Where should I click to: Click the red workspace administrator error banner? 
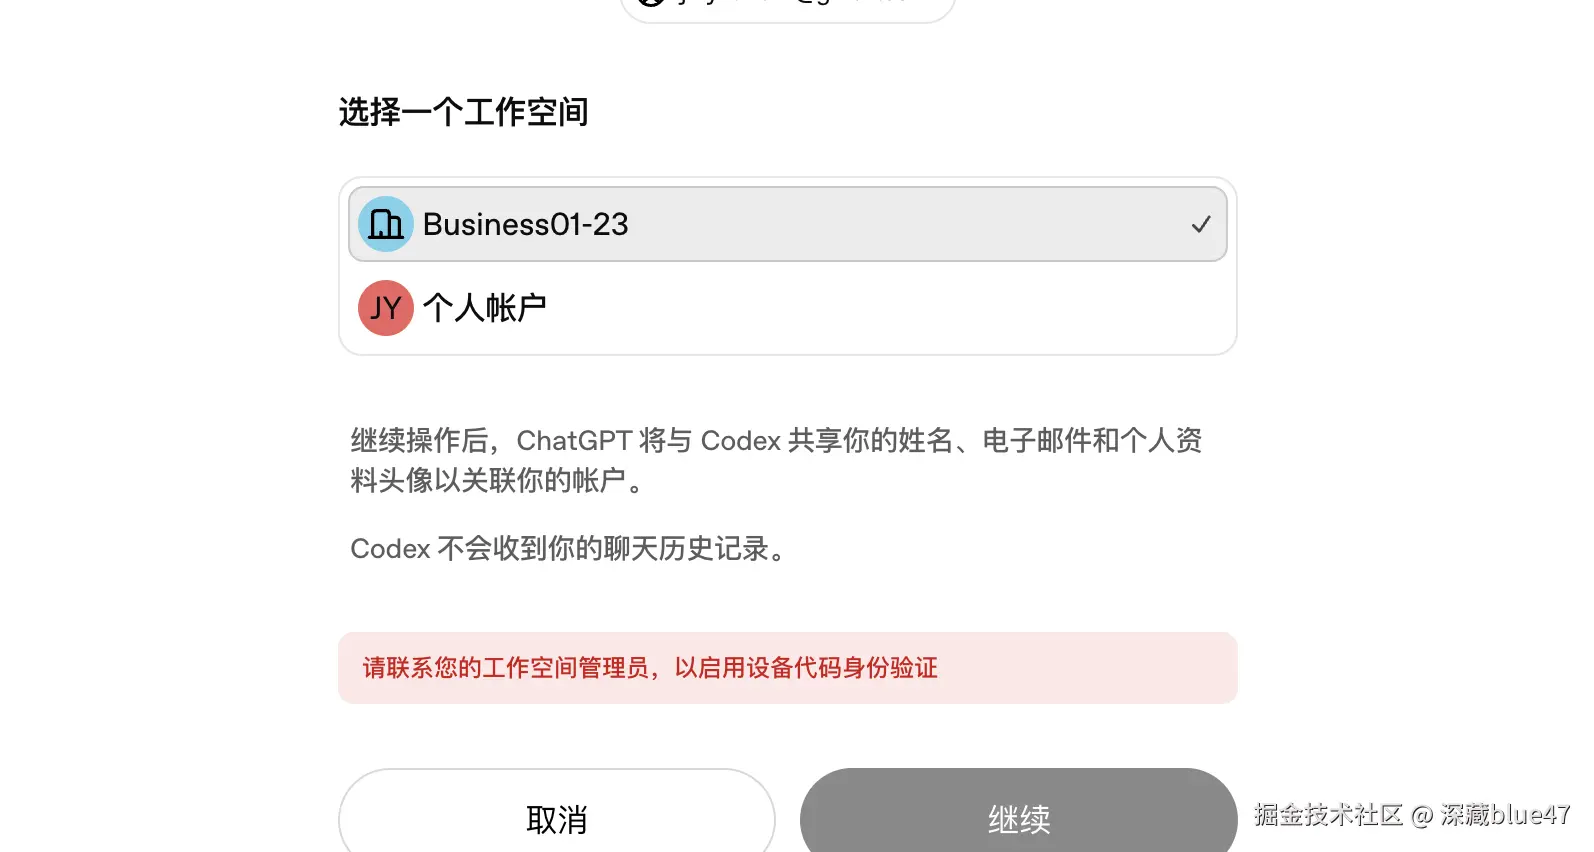click(787, 668)
